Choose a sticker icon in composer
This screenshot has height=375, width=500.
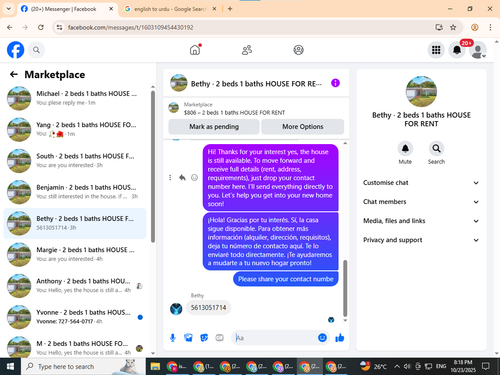(204, 338)
